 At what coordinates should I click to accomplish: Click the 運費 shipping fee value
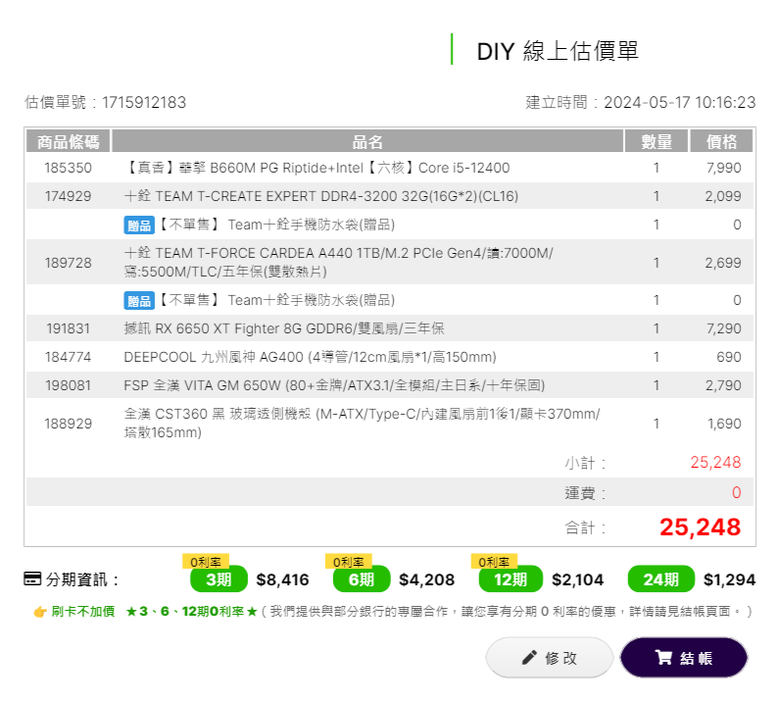(x=737, y=493)
